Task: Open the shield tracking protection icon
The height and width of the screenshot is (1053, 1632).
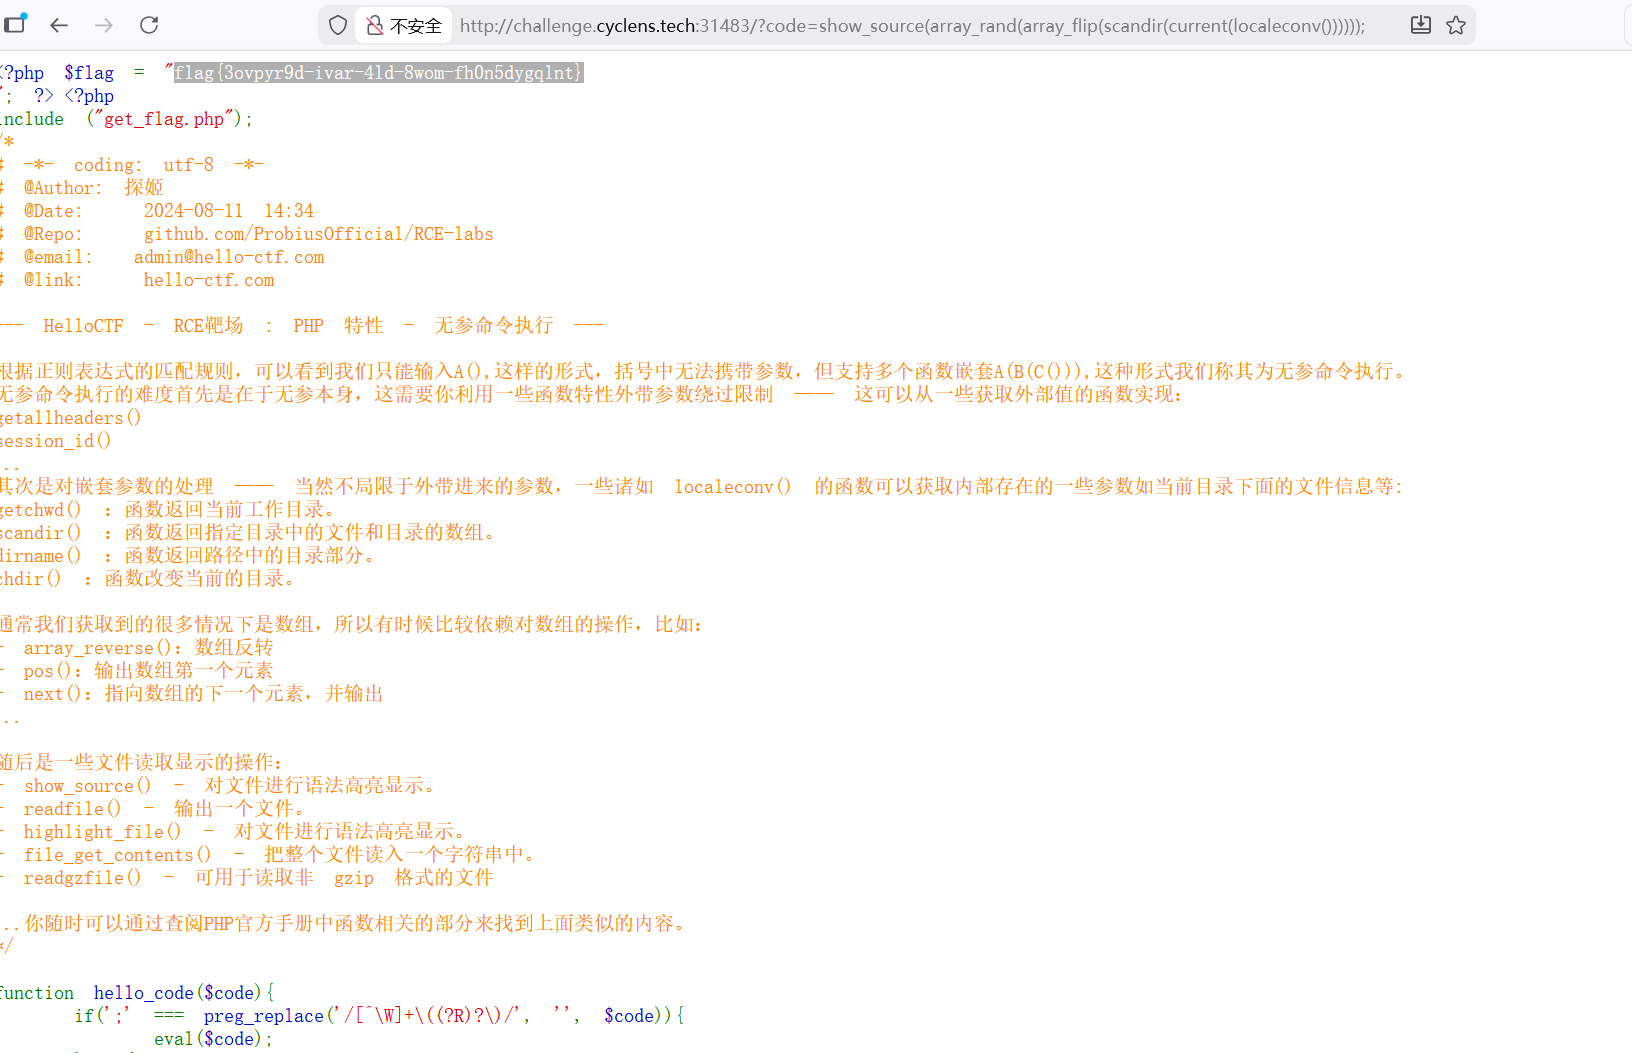Action: (x=338, y=25)
